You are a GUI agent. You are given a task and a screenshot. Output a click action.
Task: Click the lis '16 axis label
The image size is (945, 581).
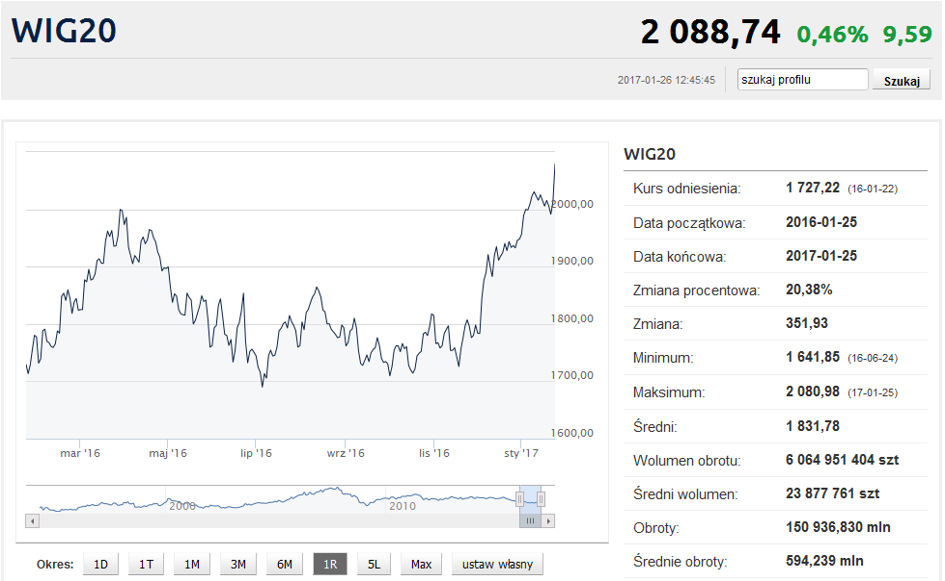[434, 453]
